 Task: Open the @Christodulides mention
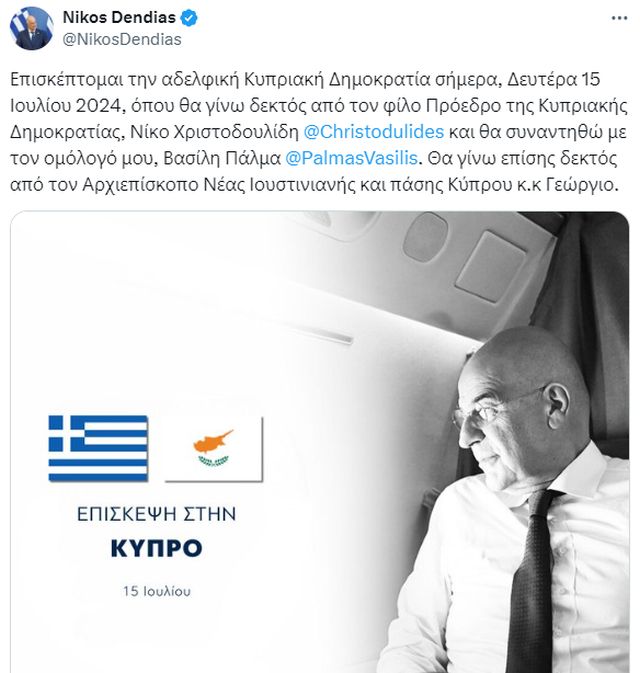point(373,132)
